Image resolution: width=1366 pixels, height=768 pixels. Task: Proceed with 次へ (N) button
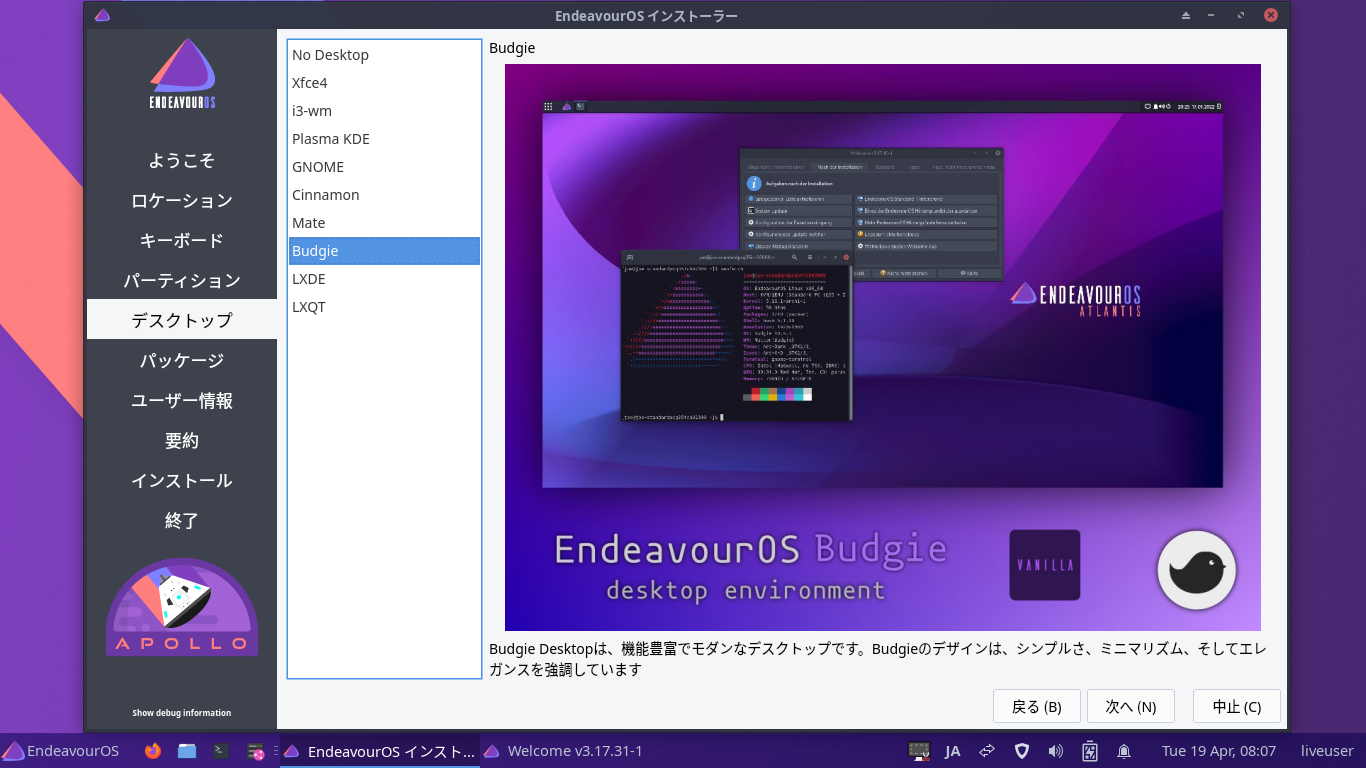1130,706
